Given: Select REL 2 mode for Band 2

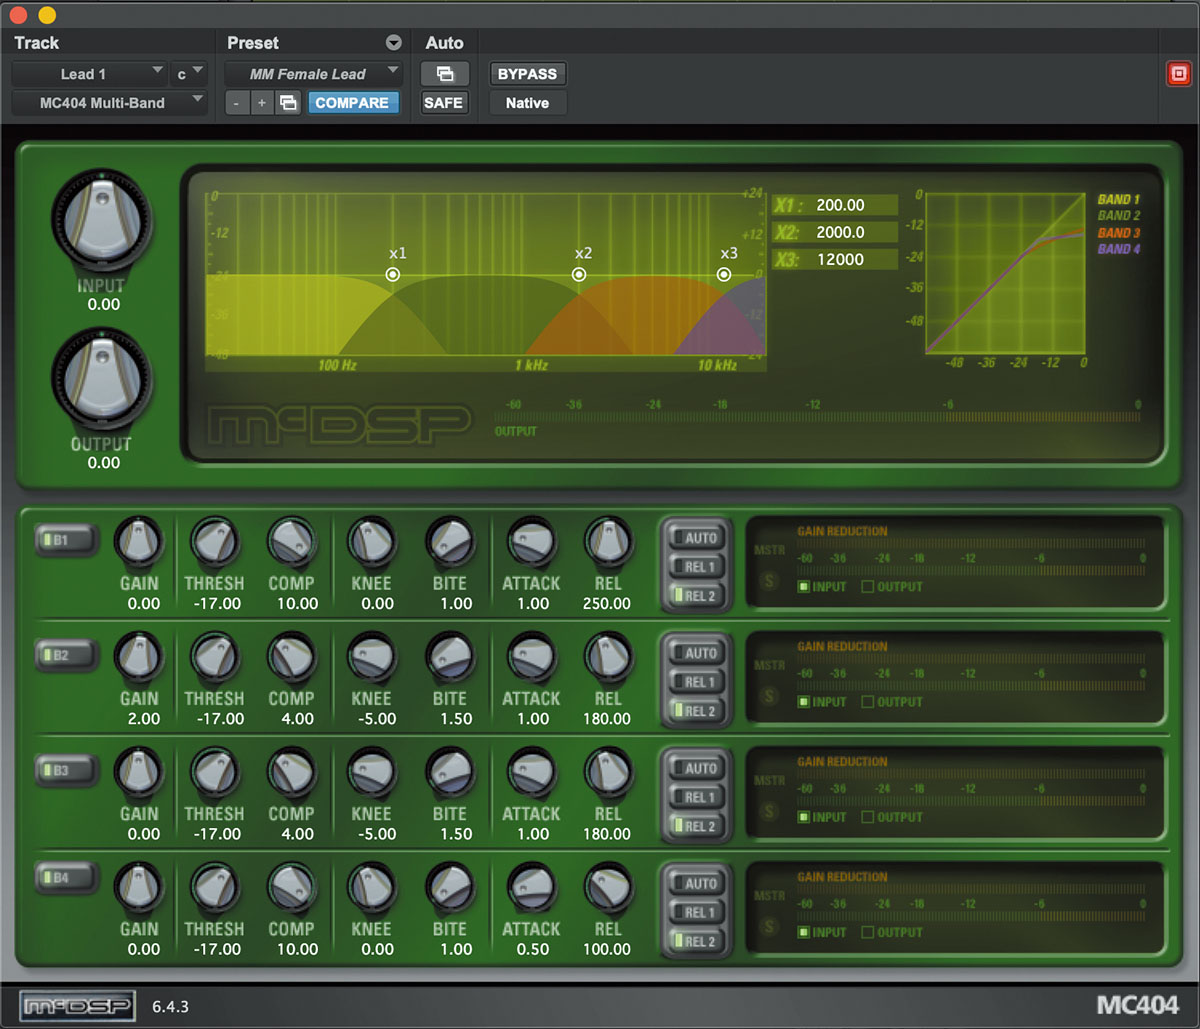Looking at the screenshot, I should click(695, 711).
